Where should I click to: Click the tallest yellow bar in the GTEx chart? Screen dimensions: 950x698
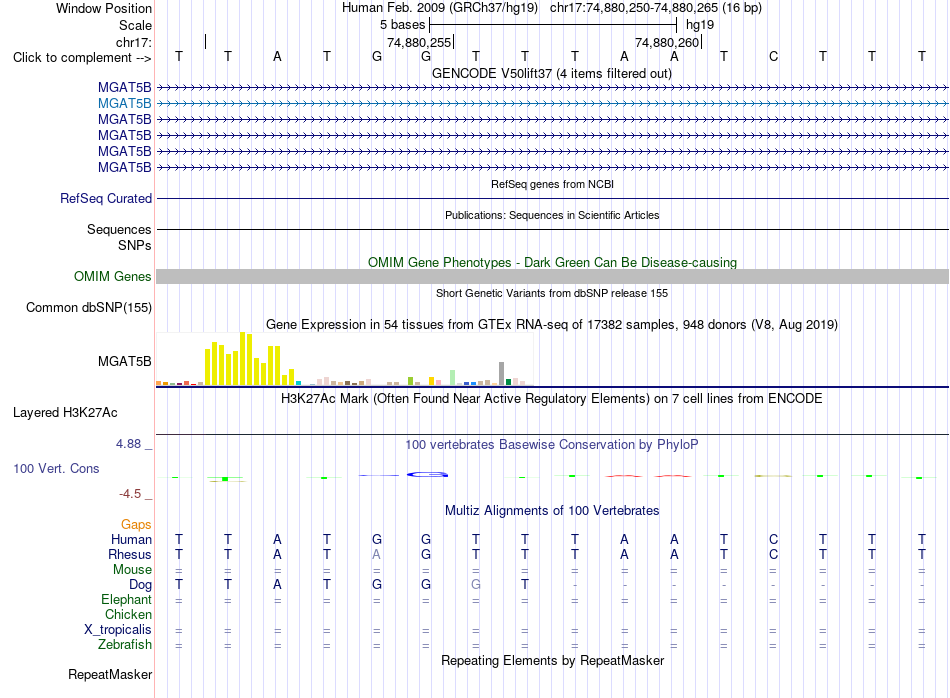243,359
